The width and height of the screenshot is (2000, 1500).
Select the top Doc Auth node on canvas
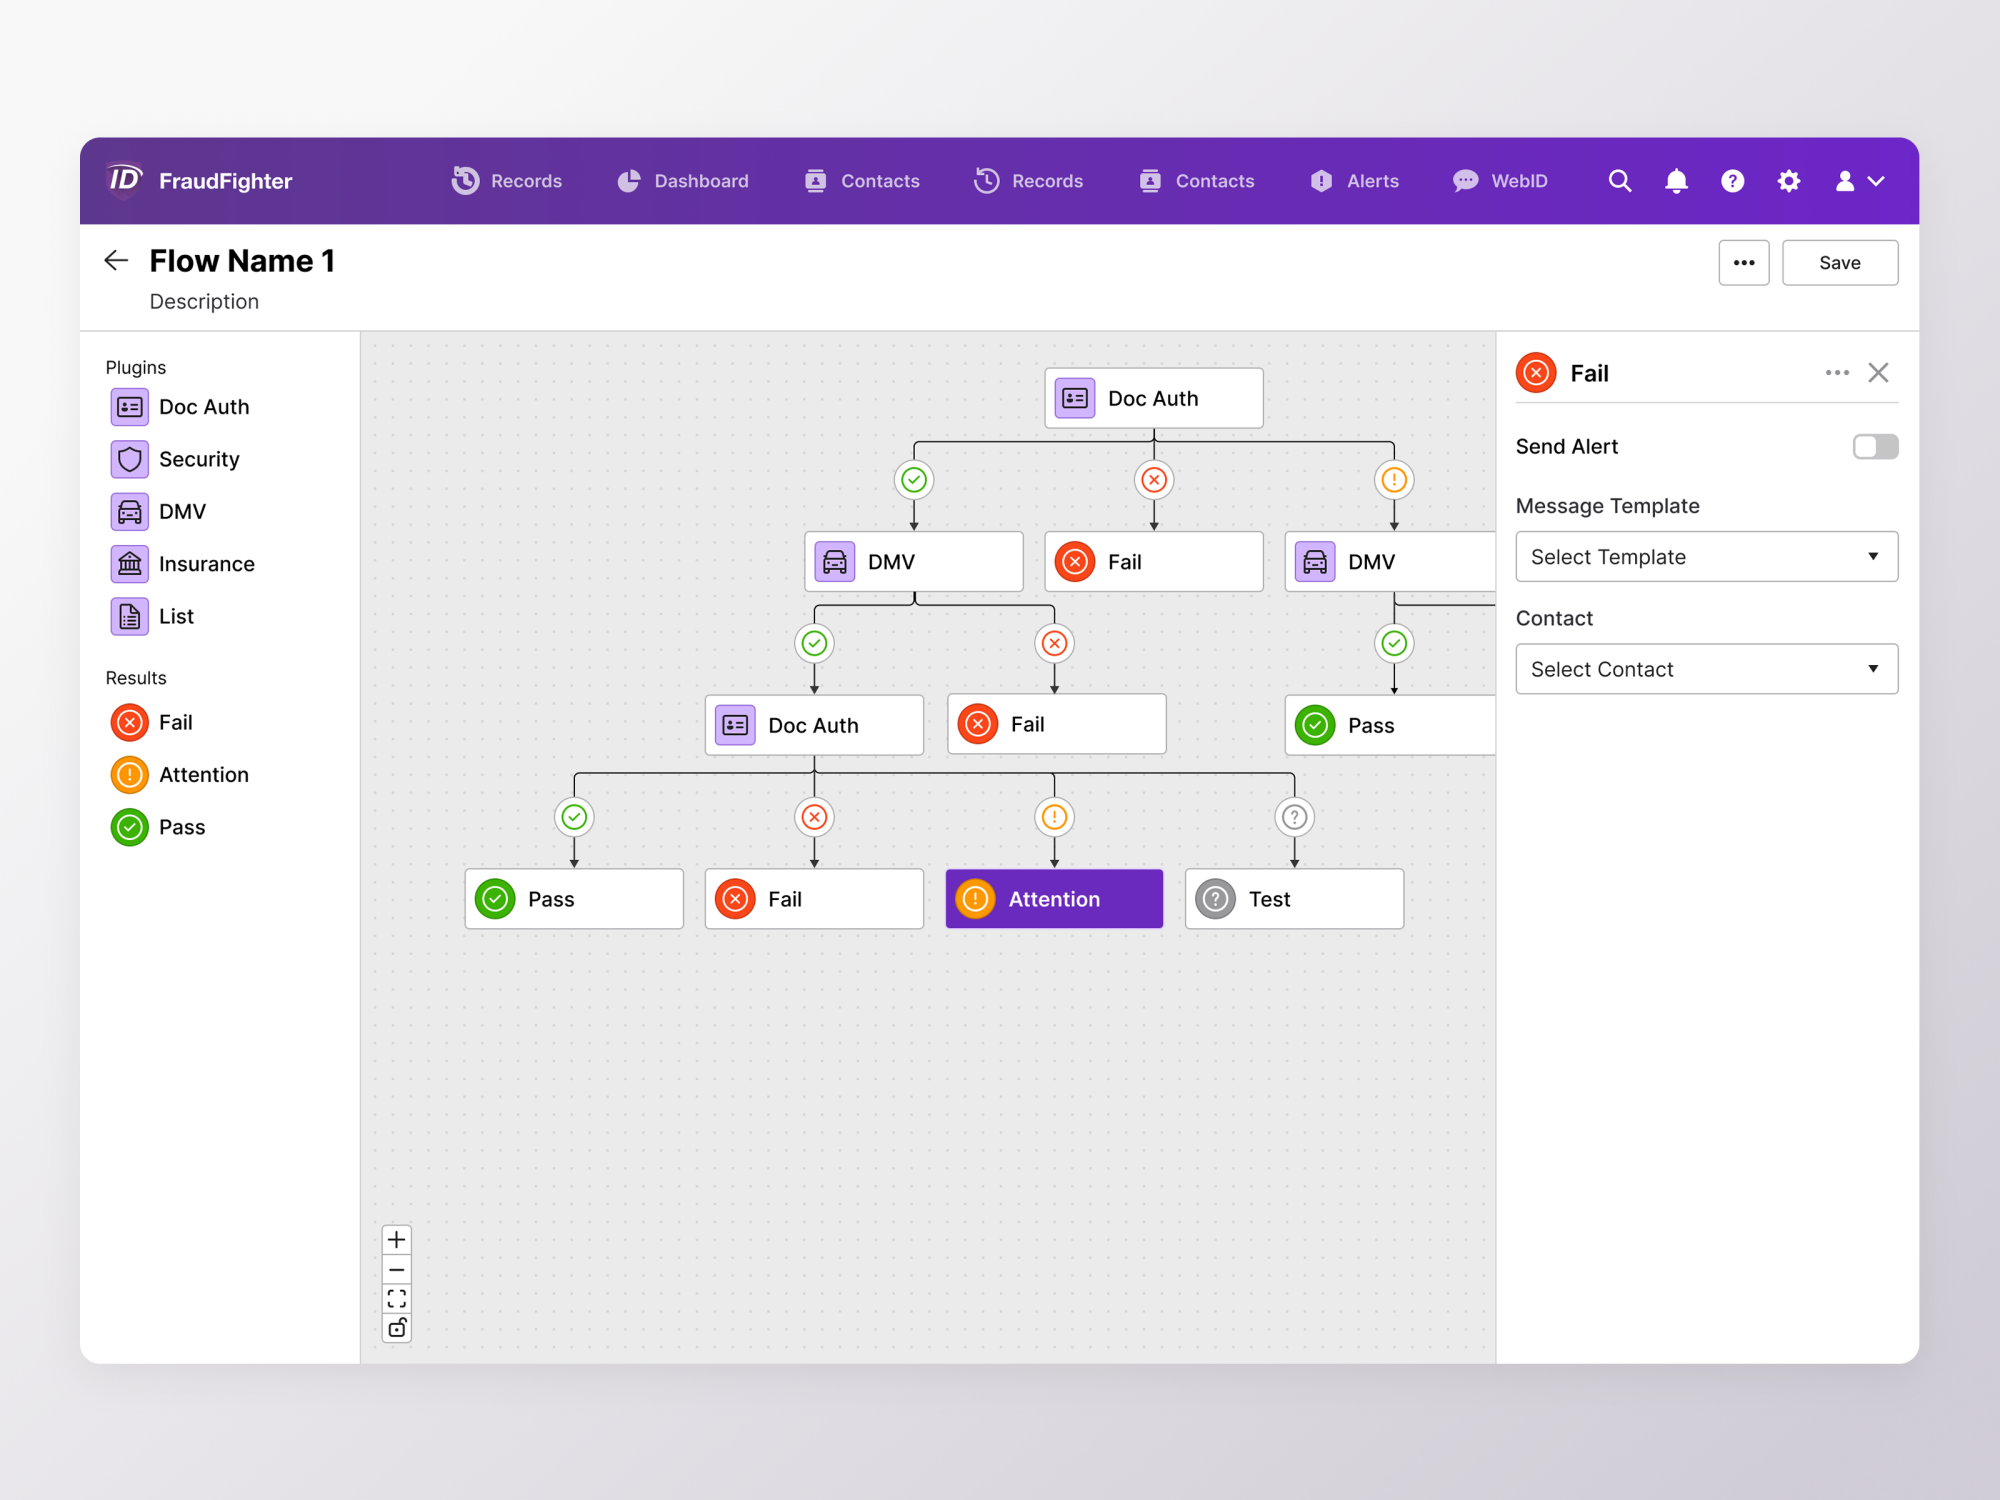click(1153, 398)
